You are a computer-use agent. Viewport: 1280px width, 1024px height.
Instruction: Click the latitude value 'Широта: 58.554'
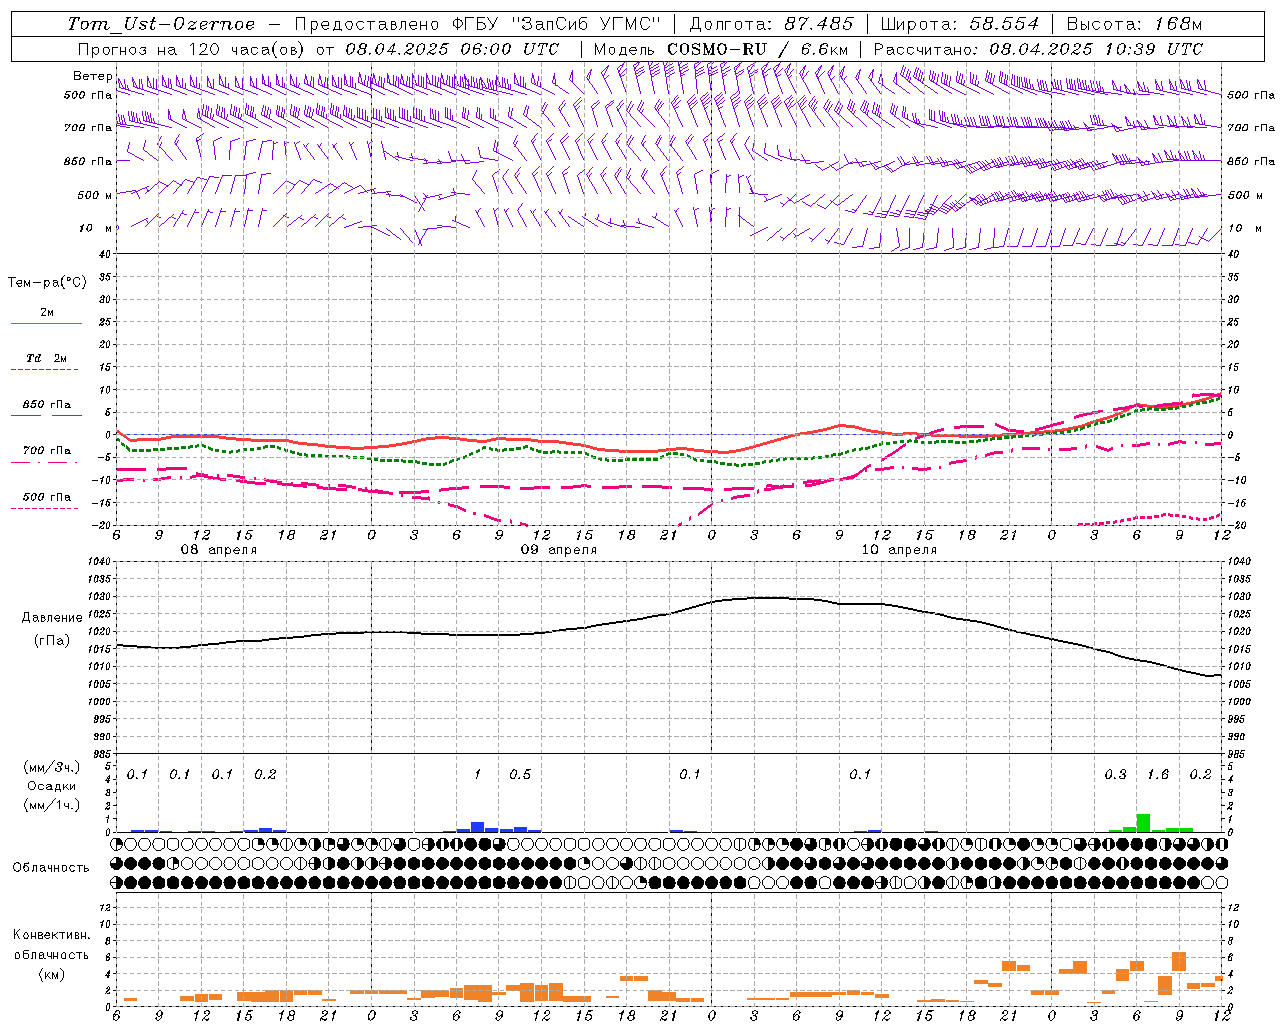coord(959,24)
